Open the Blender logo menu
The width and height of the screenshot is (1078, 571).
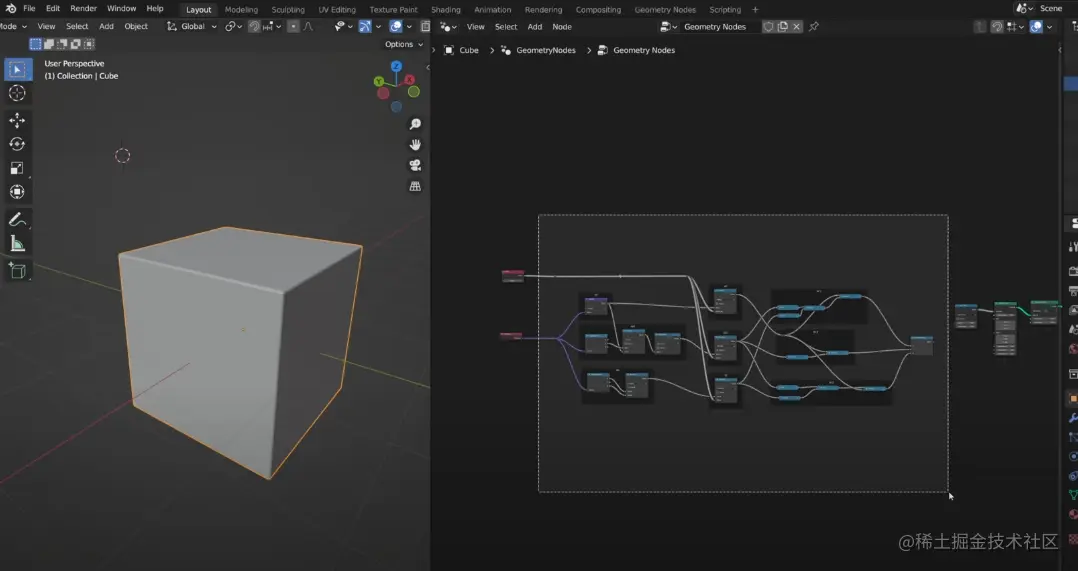tap(10, 9)
